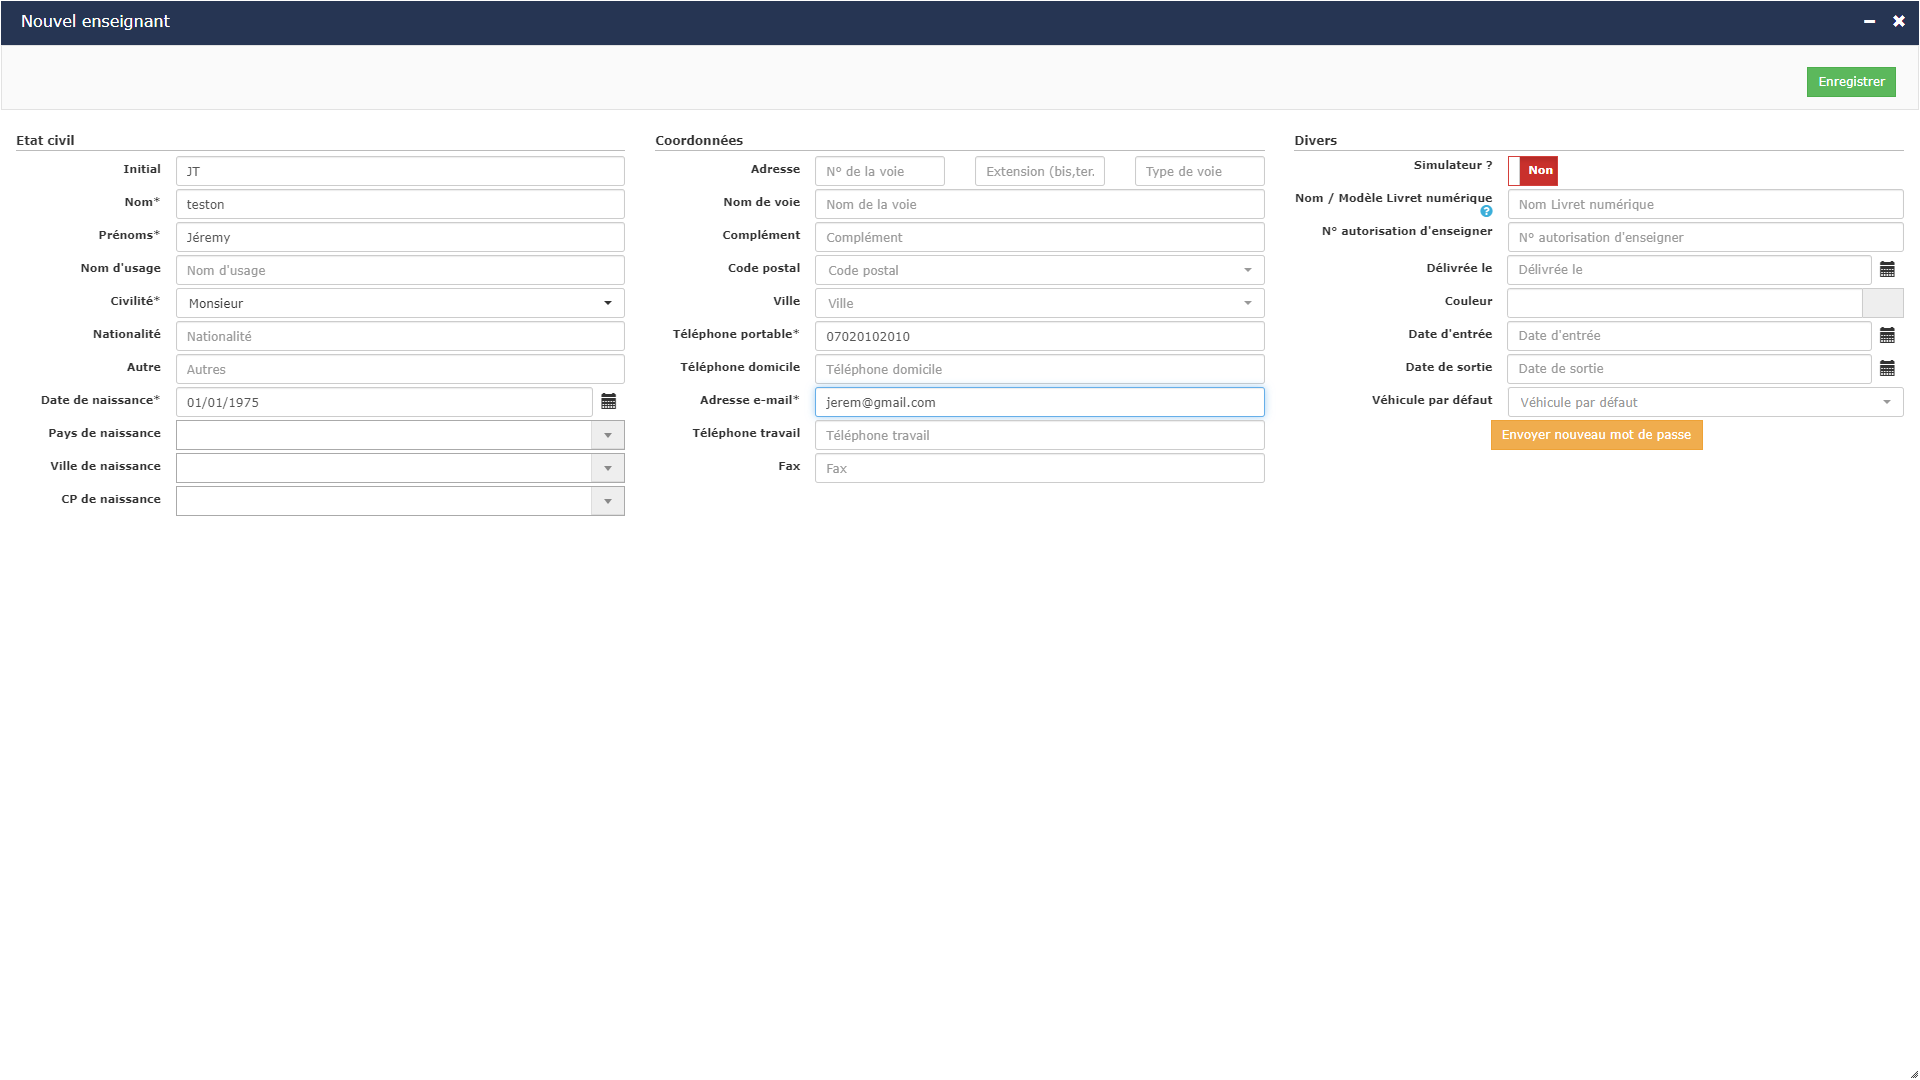Click Envoyer nouveau mot de passe button
The image size is (1920, 1080).
1596,435
